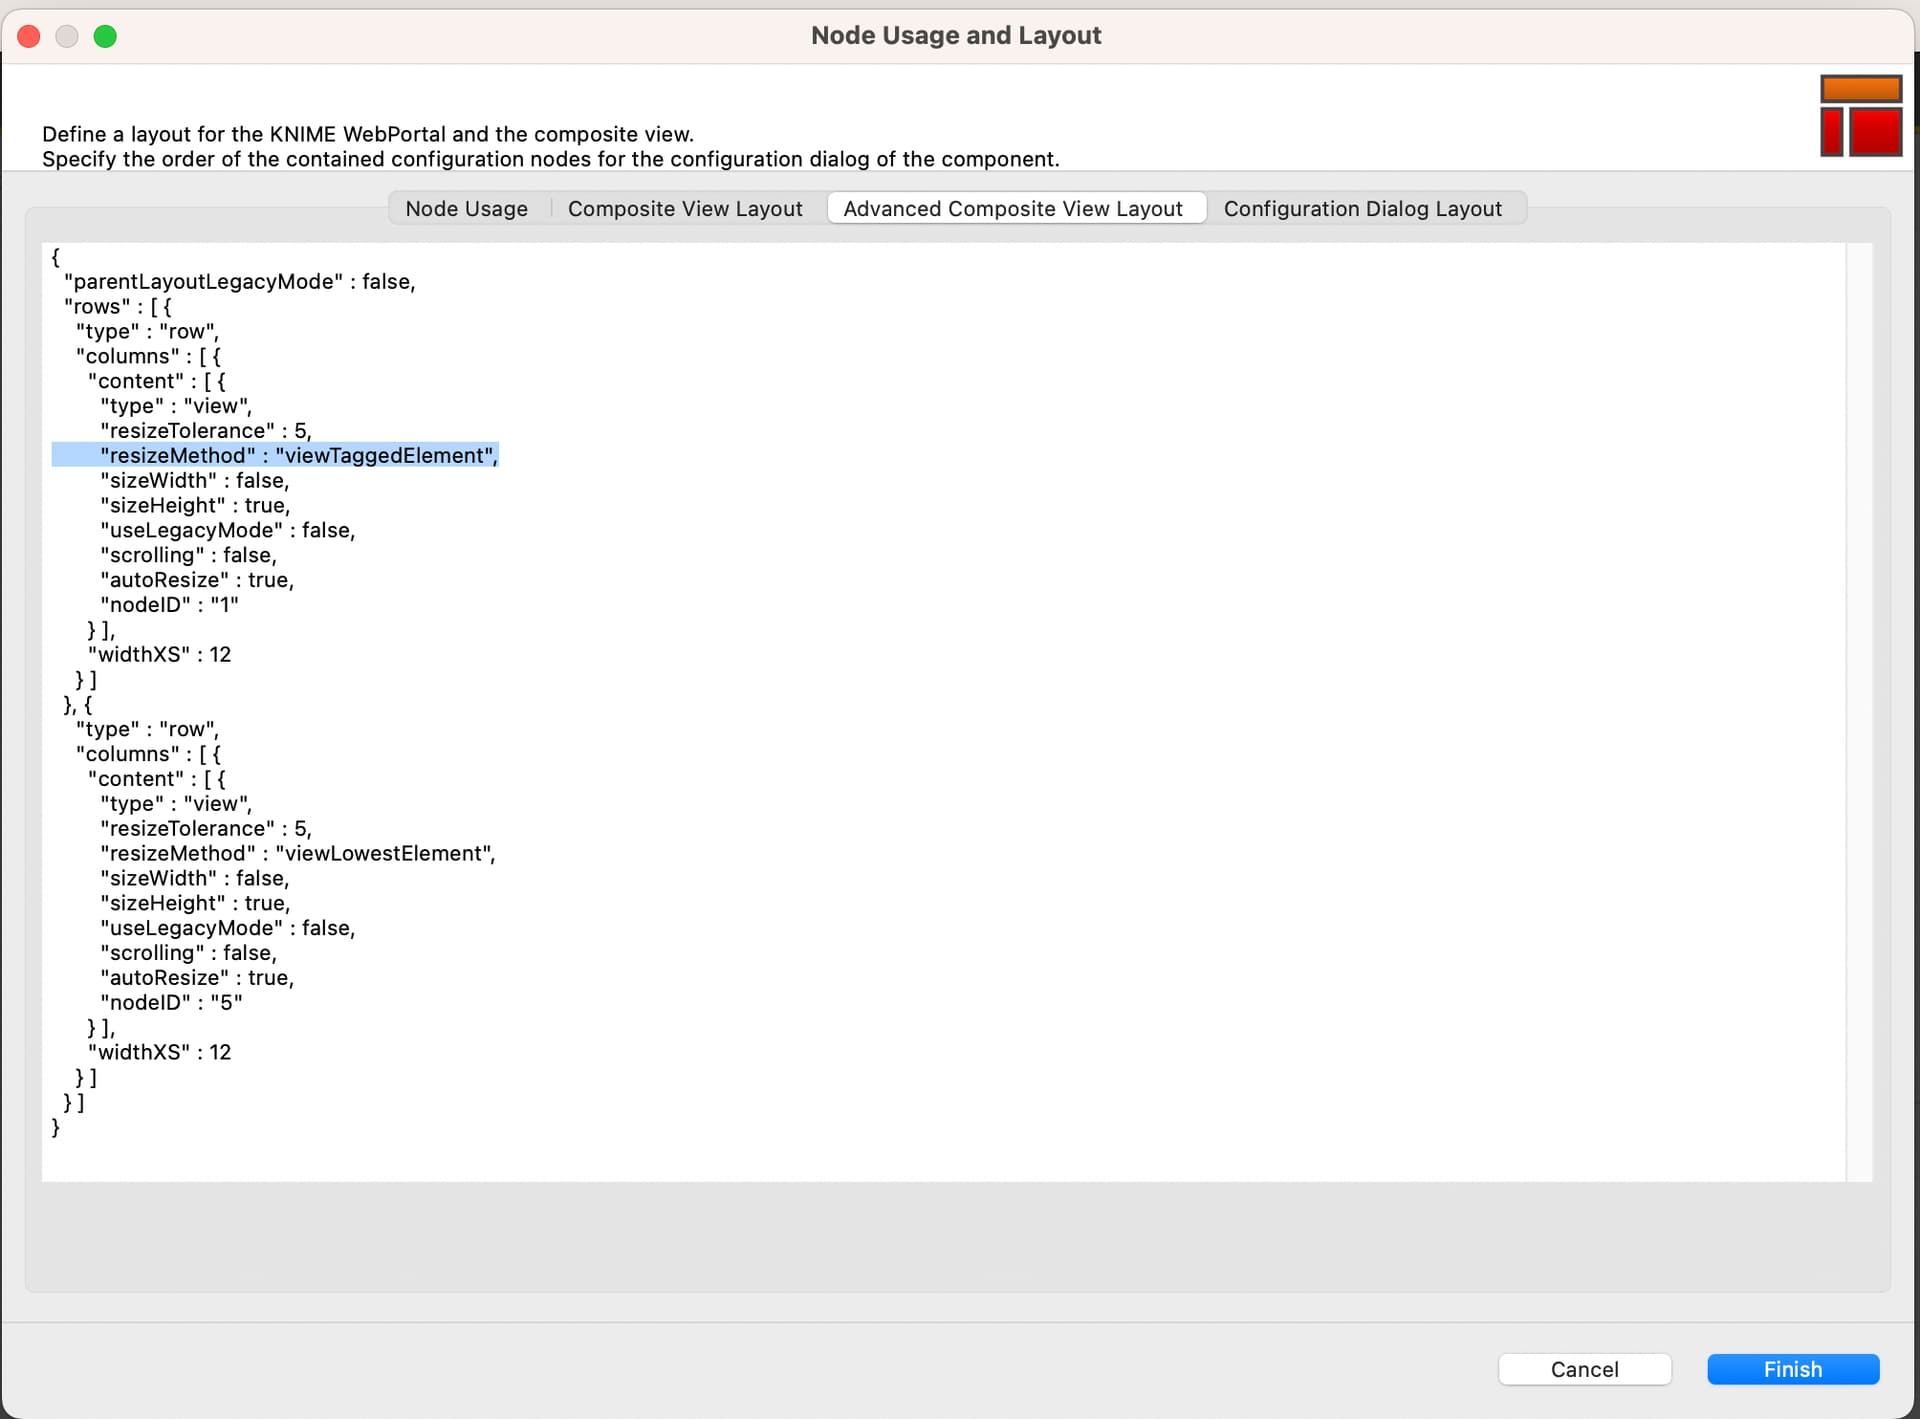Select the Advanced Composite View Layout tab

tap(1014, 208)
